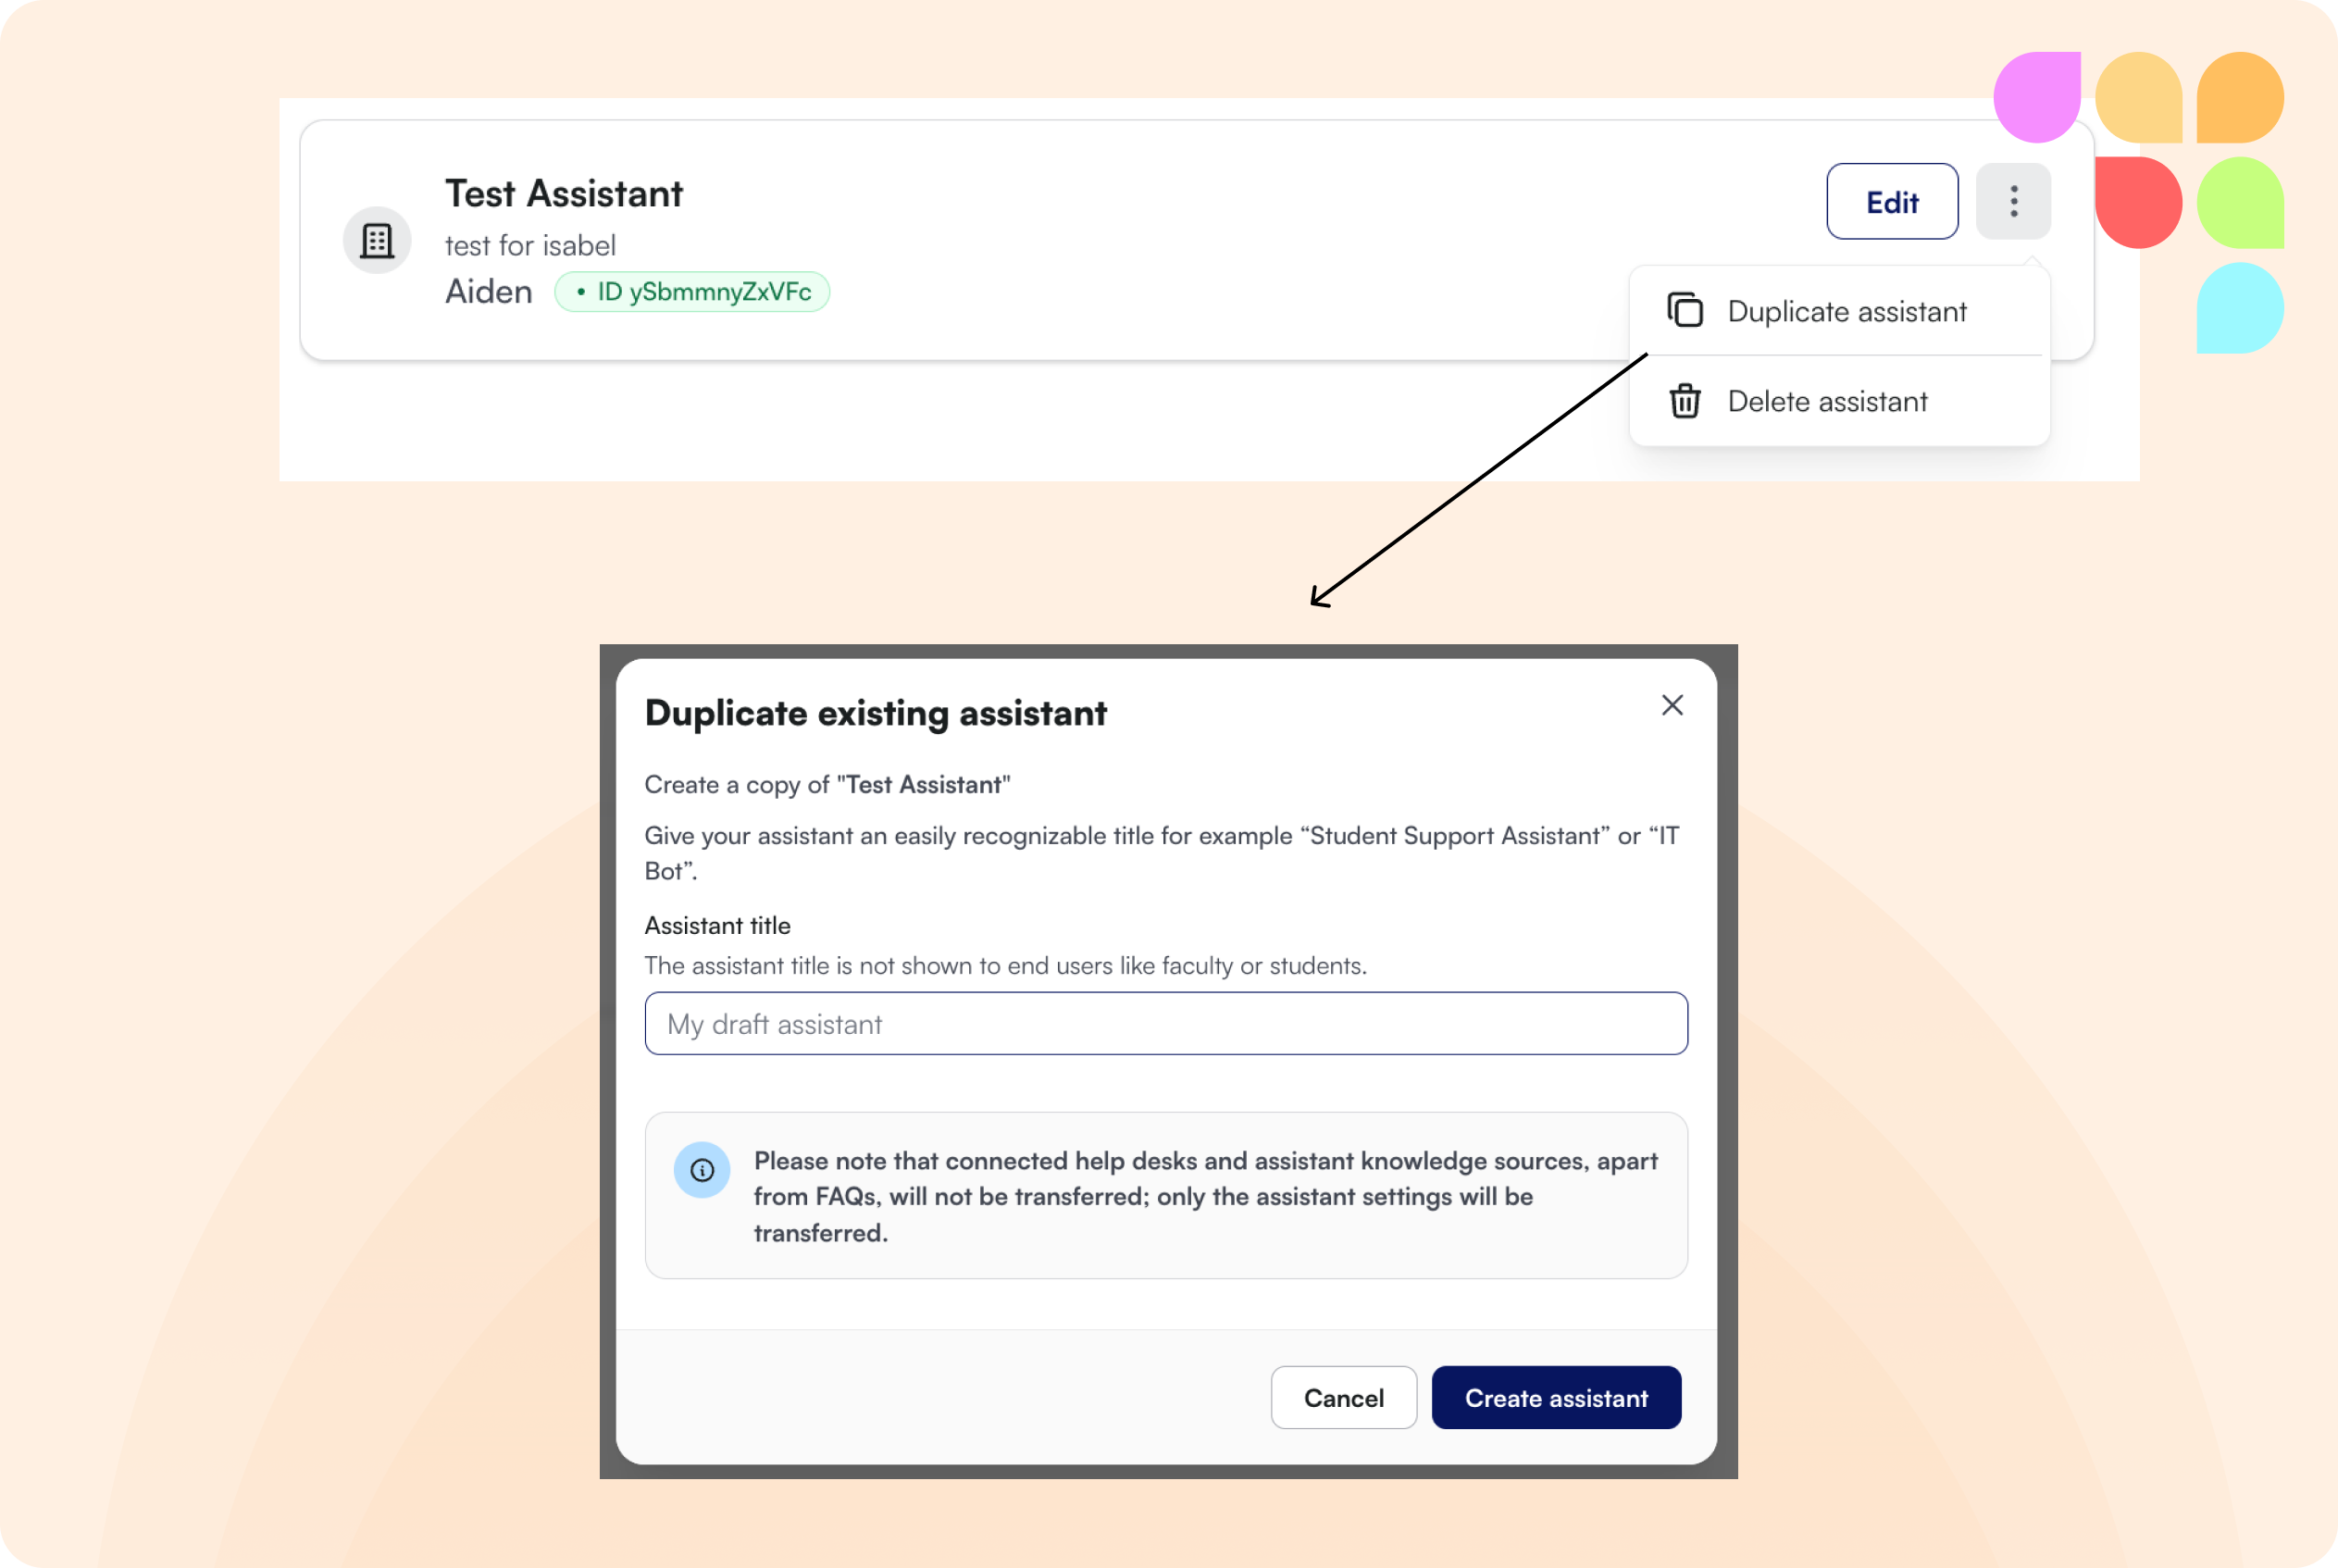Click the duplicate copy icon

(1685, 310)
